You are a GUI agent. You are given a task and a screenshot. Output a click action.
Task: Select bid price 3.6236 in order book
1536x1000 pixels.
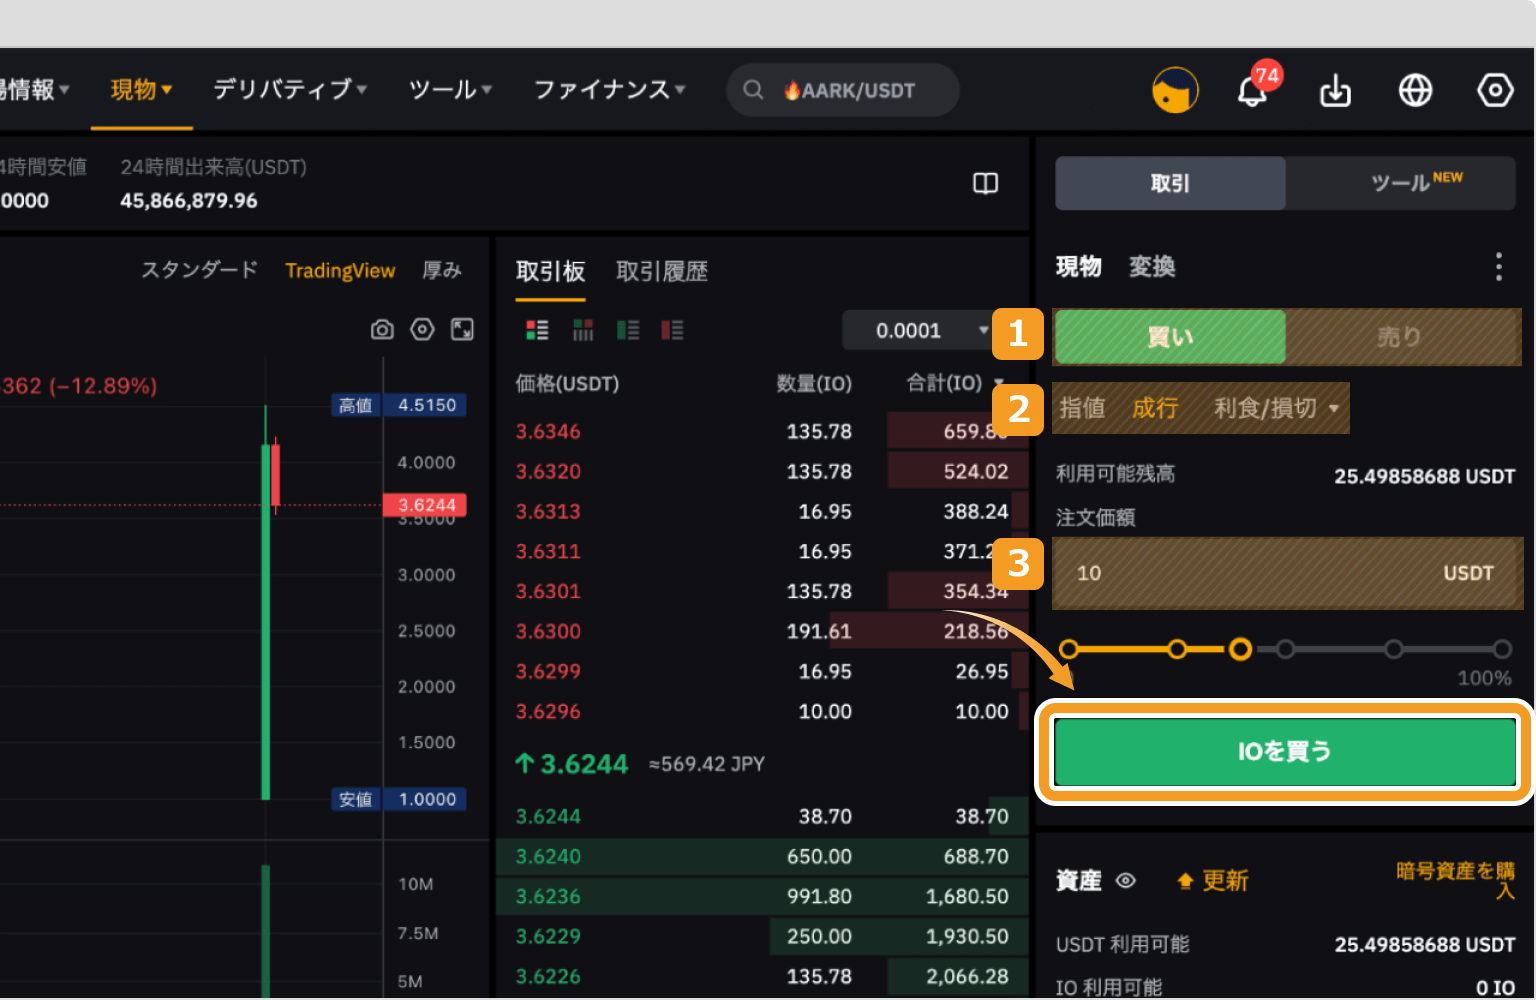[548, 896]
